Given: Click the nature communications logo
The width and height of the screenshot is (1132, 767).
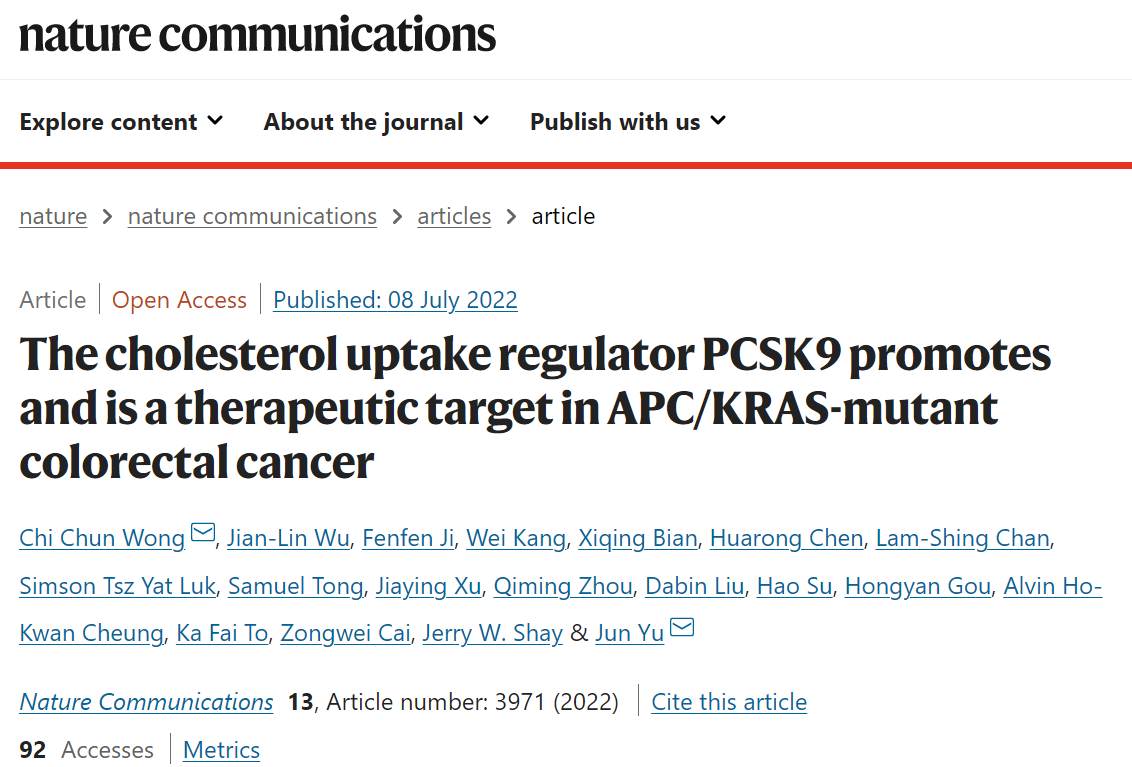Looking at the screenshot, I should (258, 34).
